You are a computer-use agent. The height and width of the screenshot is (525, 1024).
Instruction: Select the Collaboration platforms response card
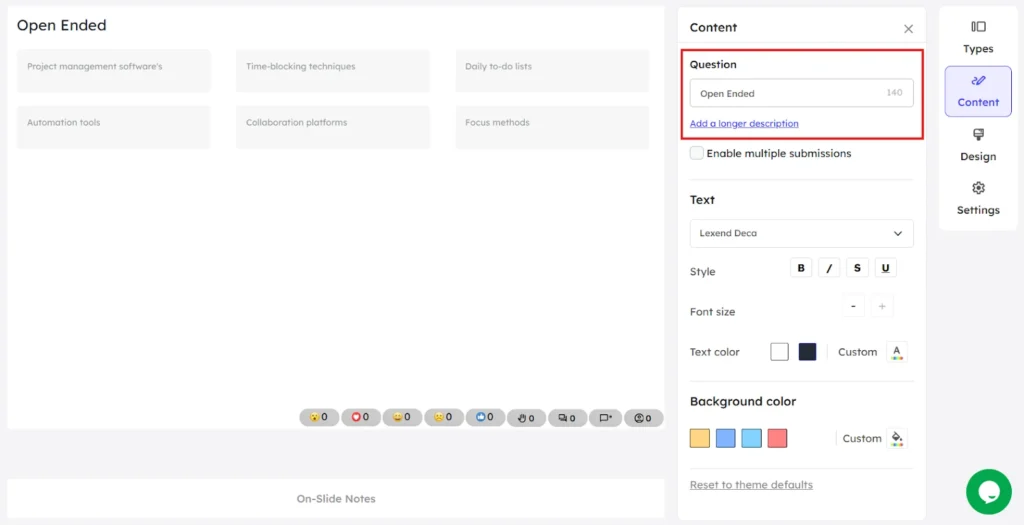point(333,127)
